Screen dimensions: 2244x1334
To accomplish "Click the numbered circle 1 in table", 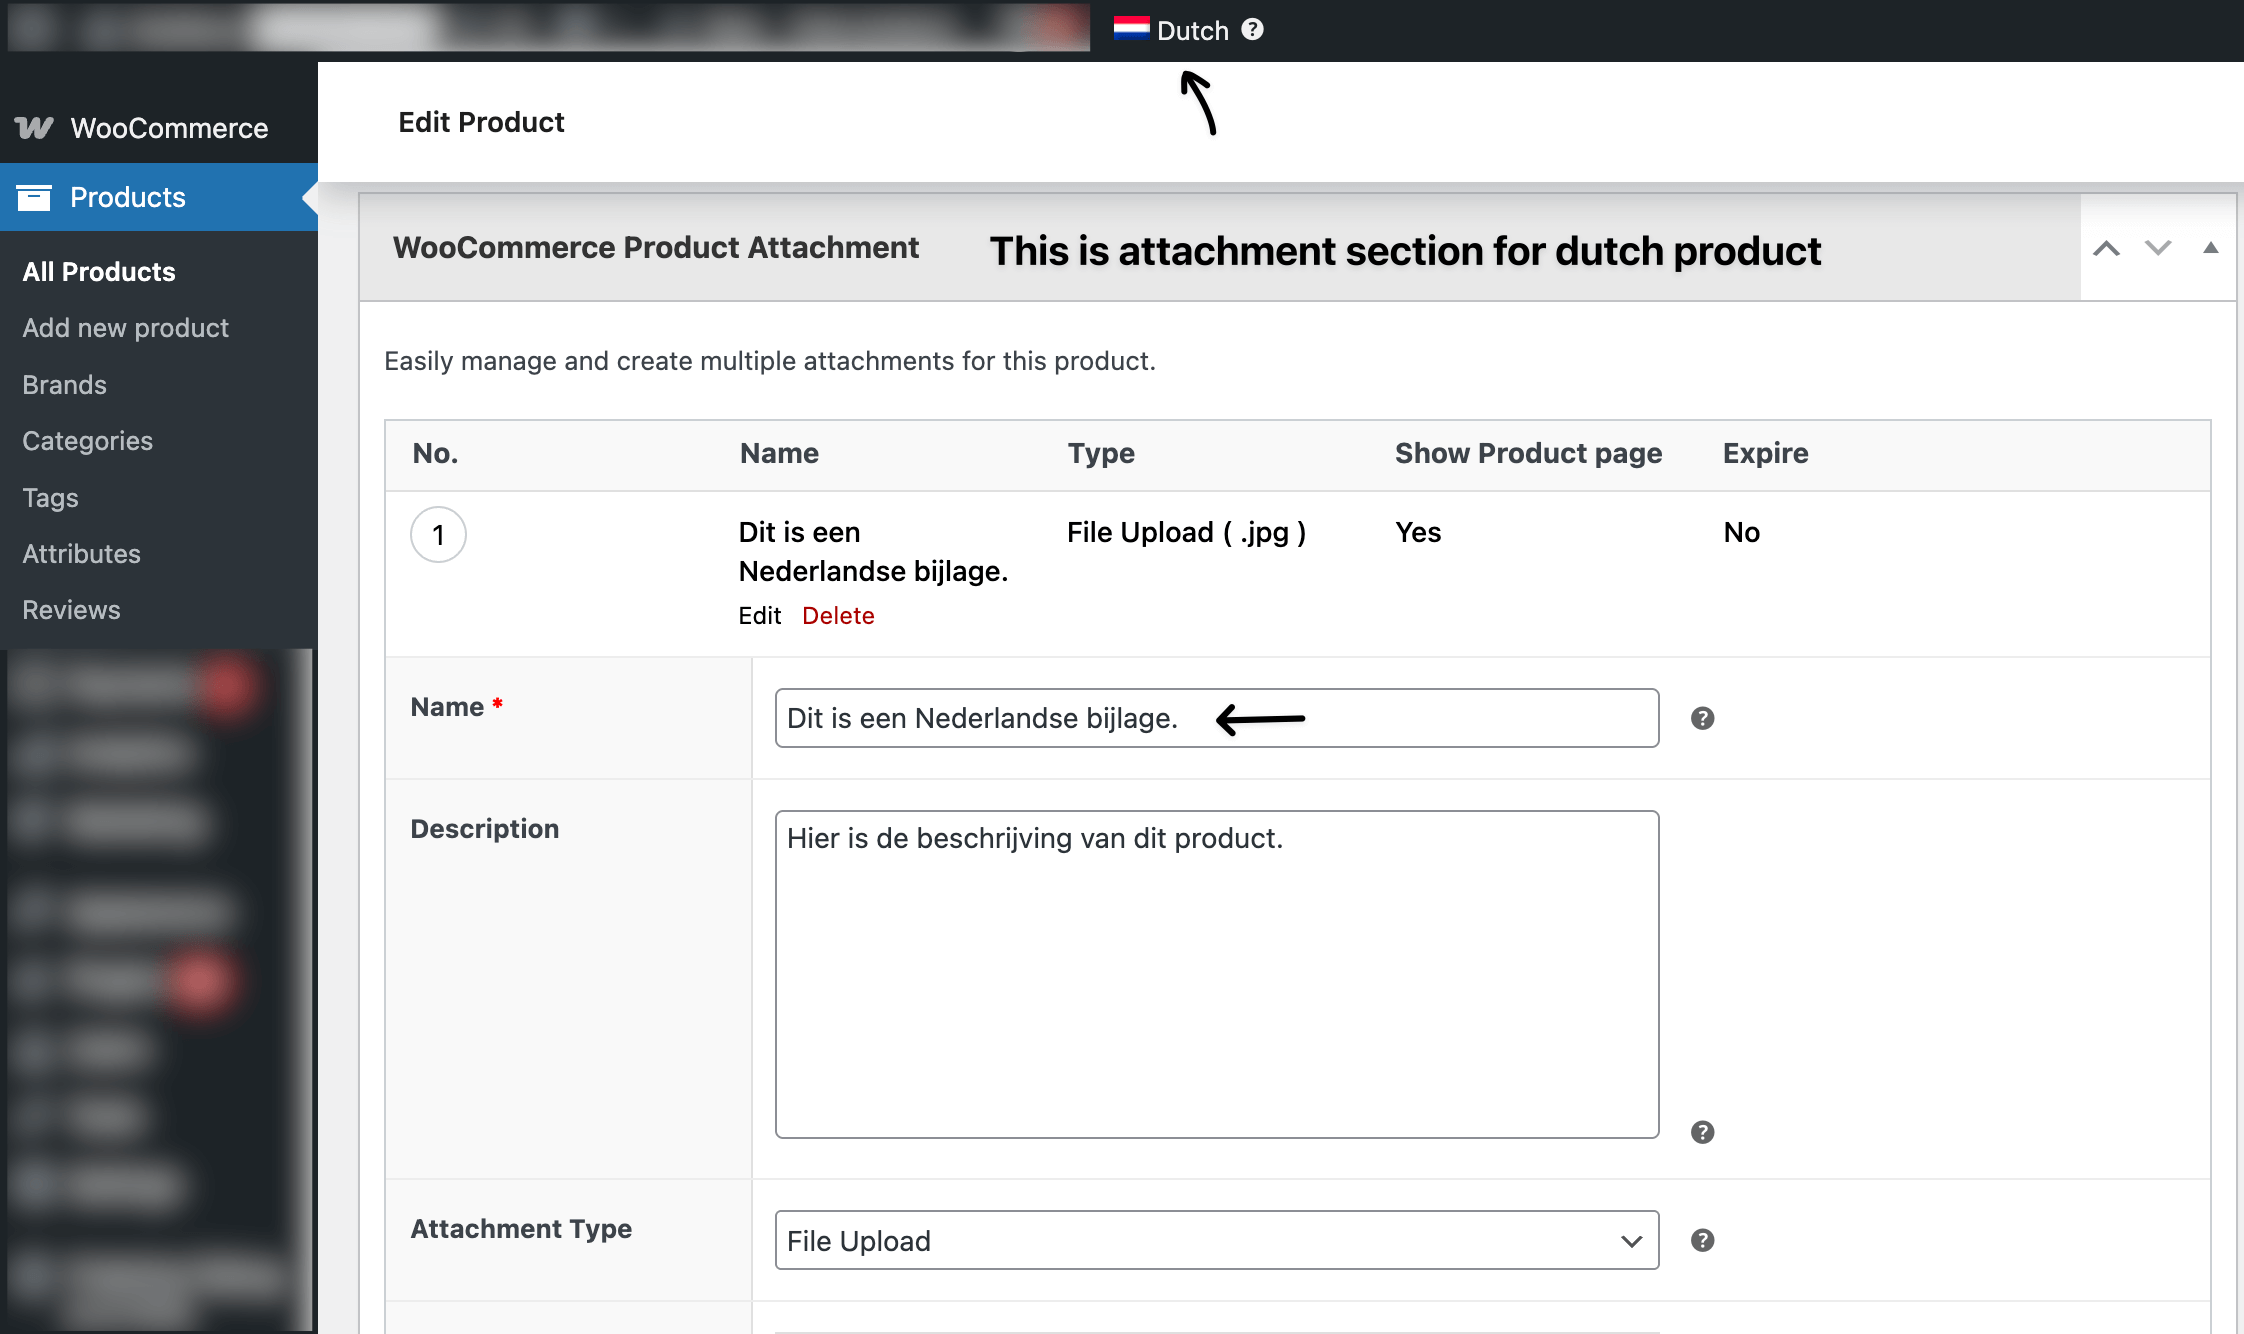I will (x=438, y=535).
